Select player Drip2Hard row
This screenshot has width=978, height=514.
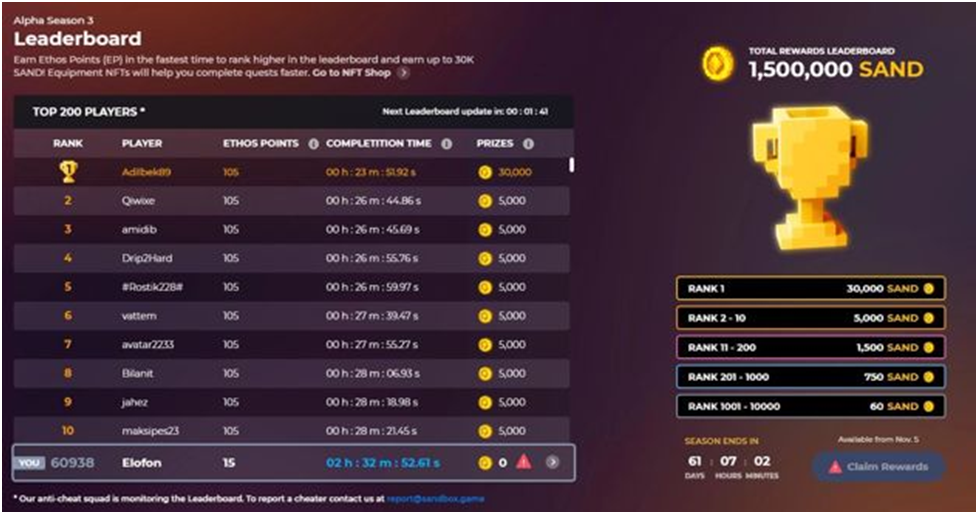[291, 258]
